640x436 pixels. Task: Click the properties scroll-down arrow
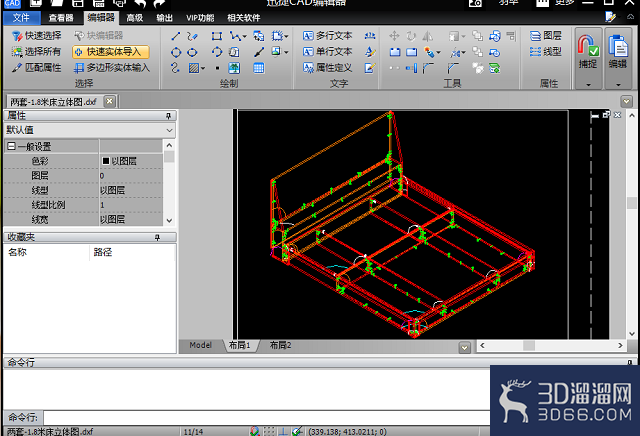point(169,220)
